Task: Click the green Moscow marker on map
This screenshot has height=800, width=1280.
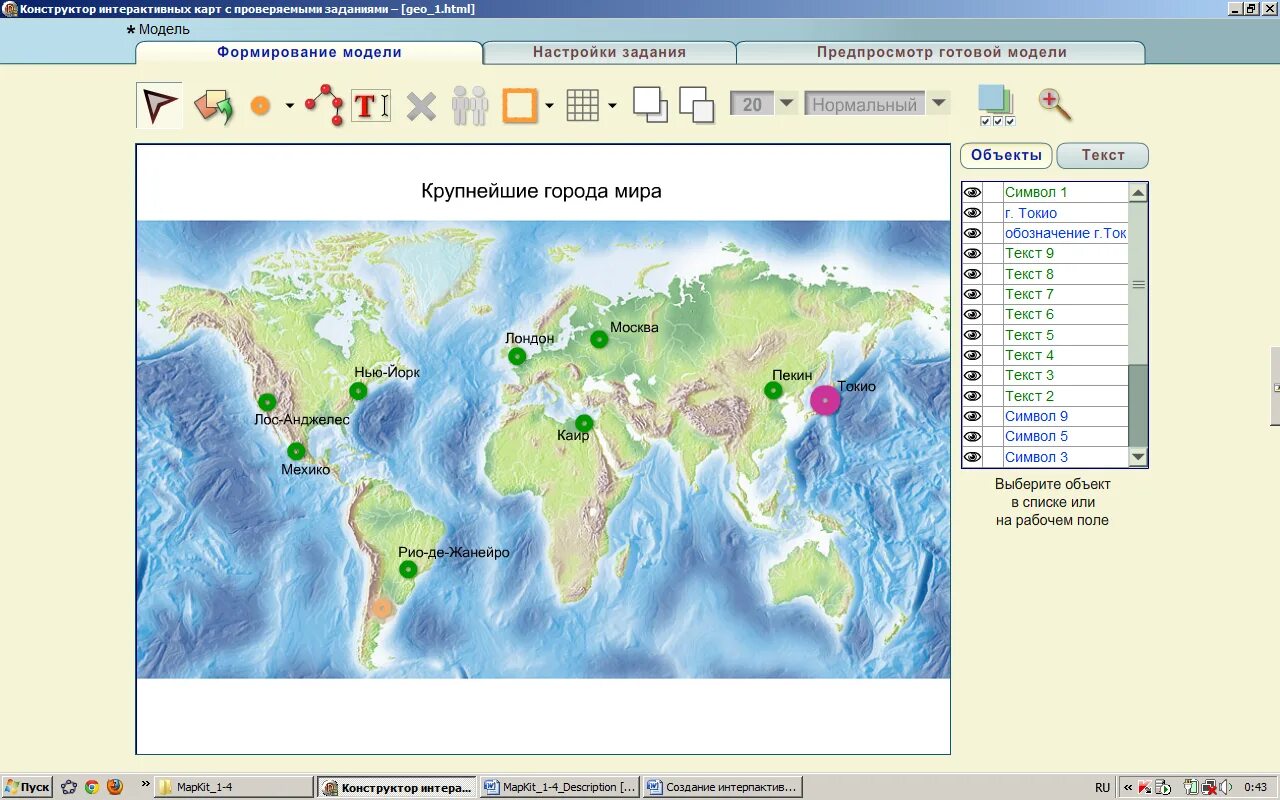Action: 599,339
